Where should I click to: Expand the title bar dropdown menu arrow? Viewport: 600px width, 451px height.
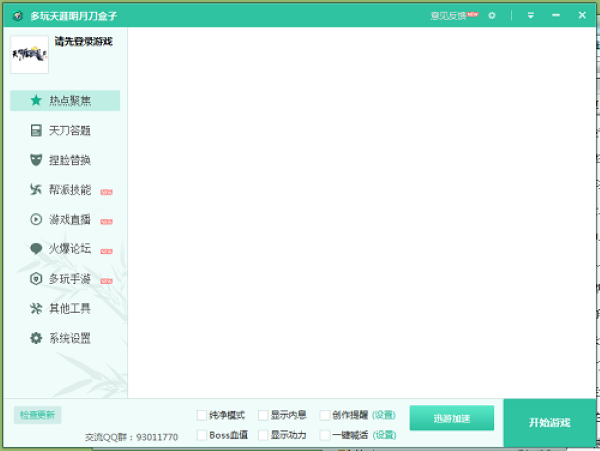(x=531, y=16)
